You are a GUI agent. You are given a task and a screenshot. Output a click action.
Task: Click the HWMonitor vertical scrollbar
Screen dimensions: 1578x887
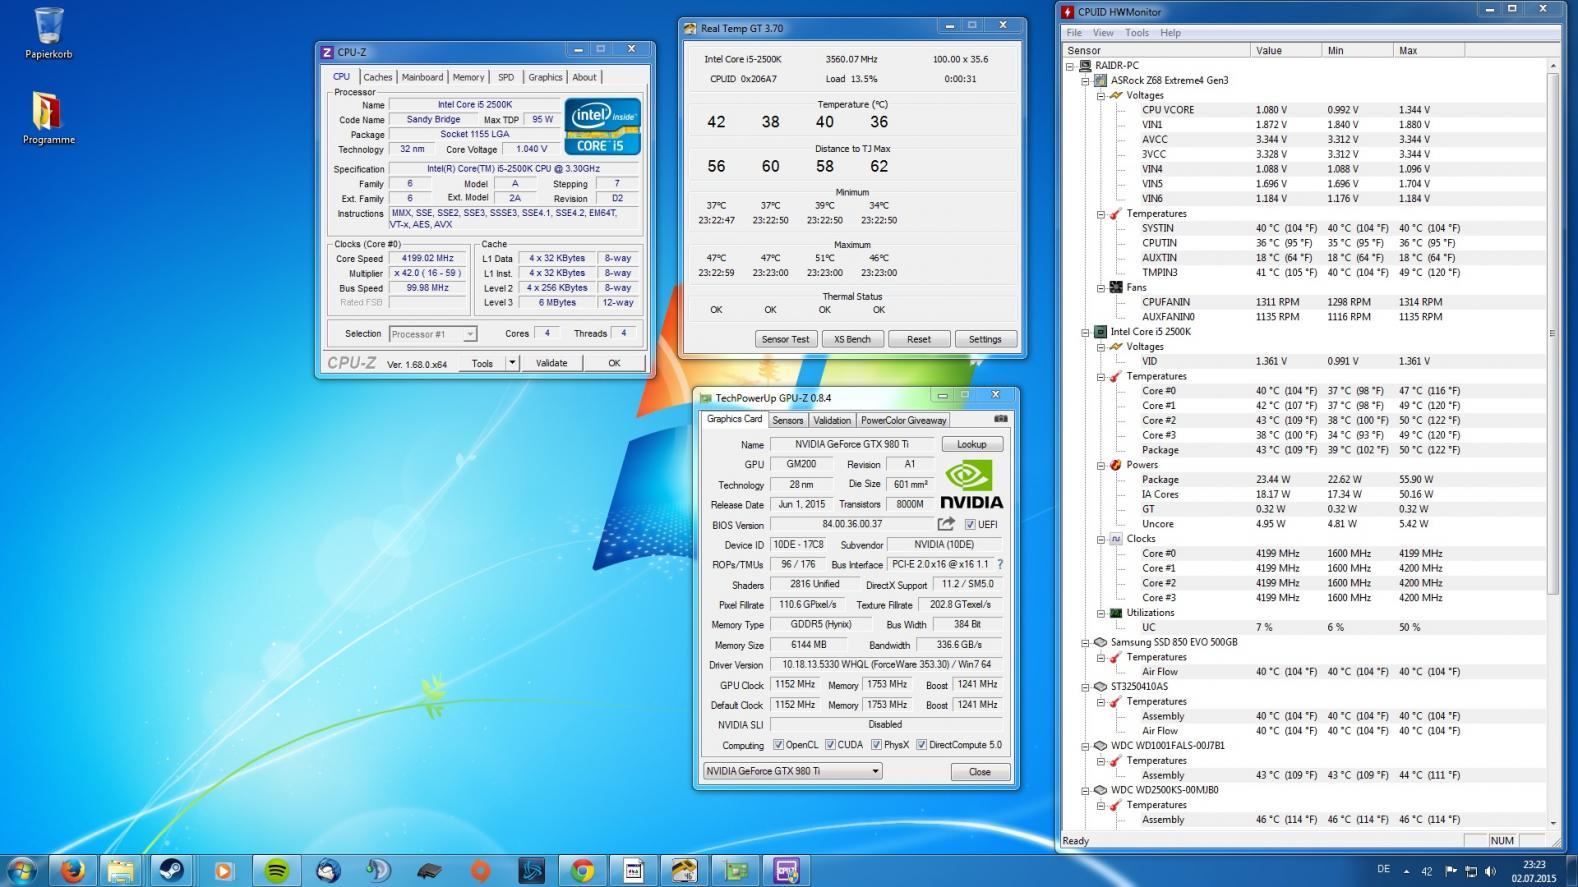pos(1553,334)
